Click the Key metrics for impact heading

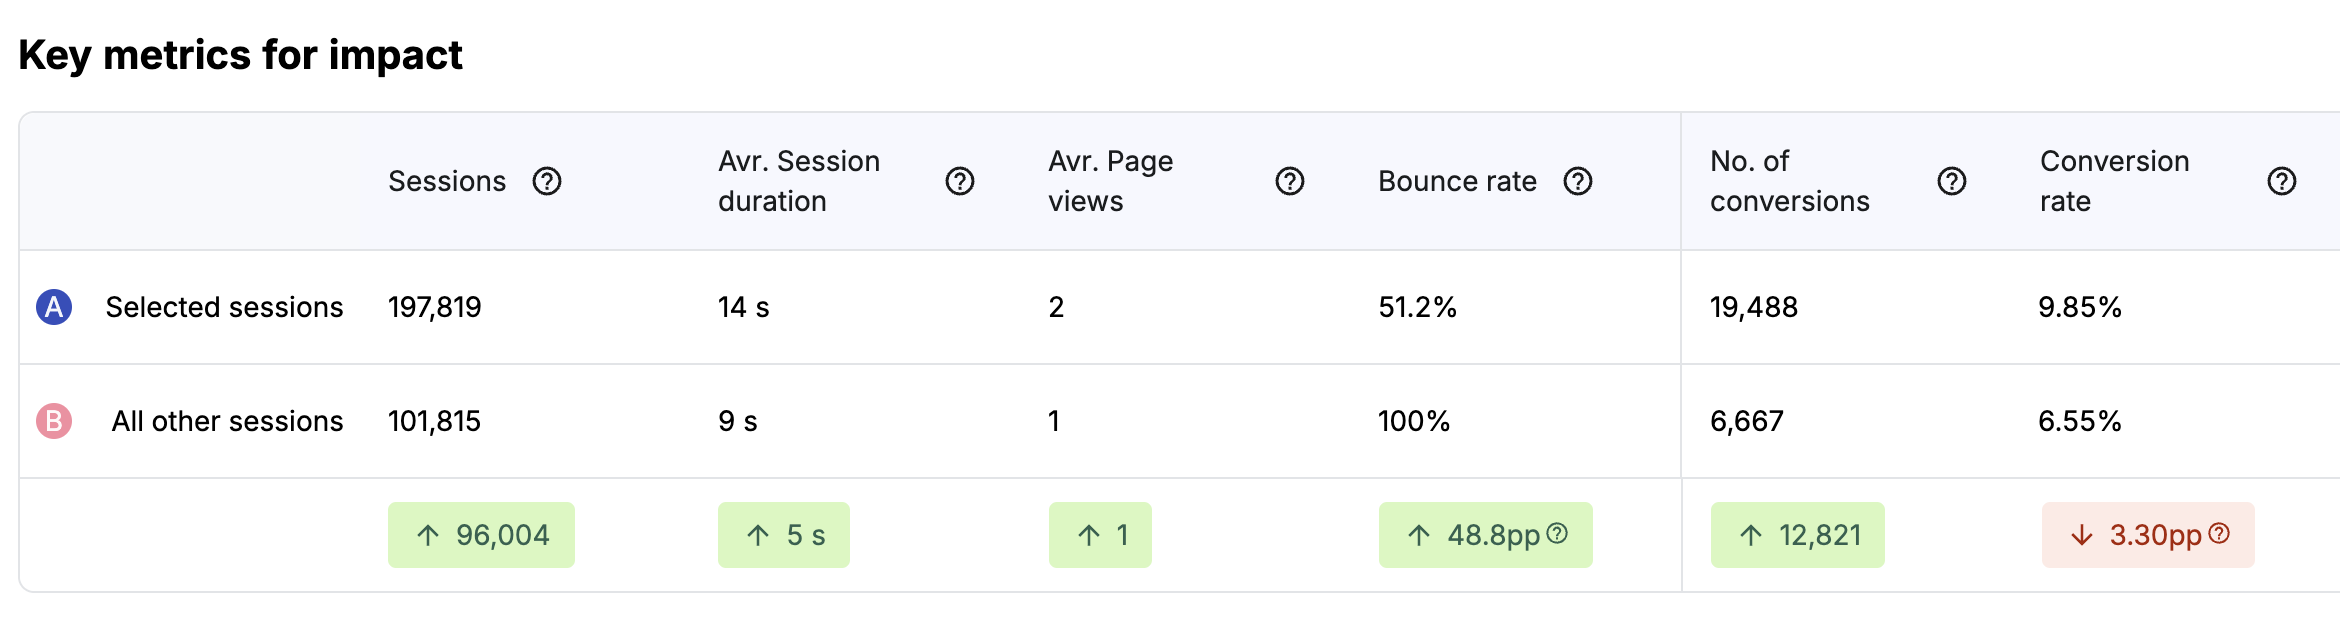(240, 55)
